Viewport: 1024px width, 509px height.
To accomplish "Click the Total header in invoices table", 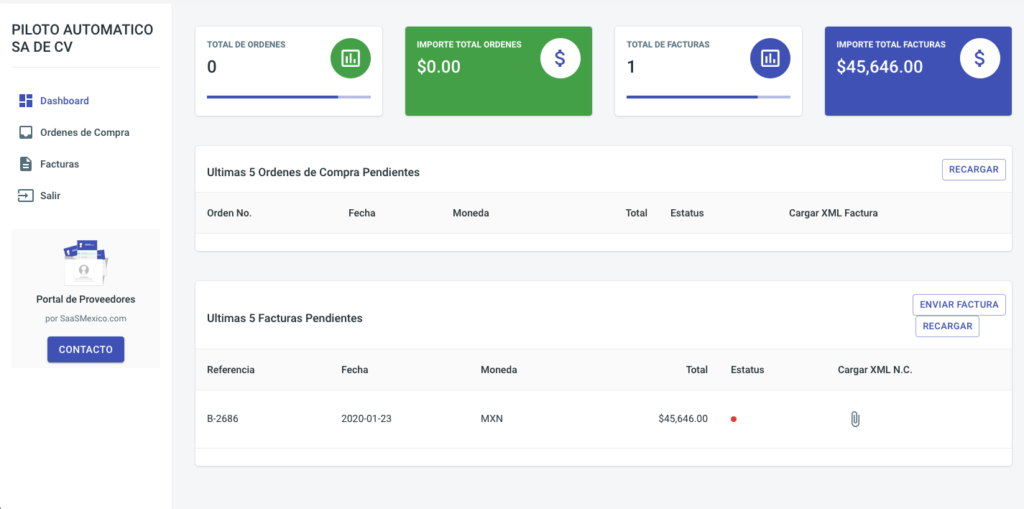I will 697,370.
